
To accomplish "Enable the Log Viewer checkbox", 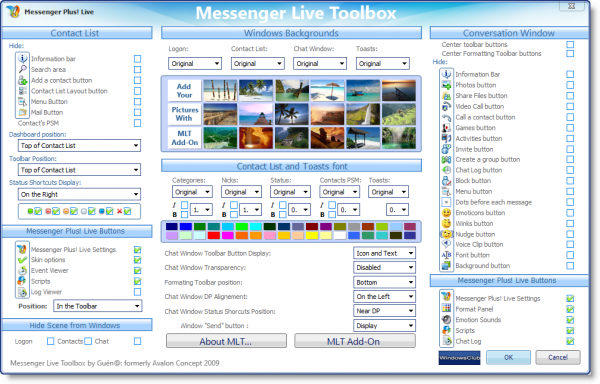I will click(x=137, y=292).
